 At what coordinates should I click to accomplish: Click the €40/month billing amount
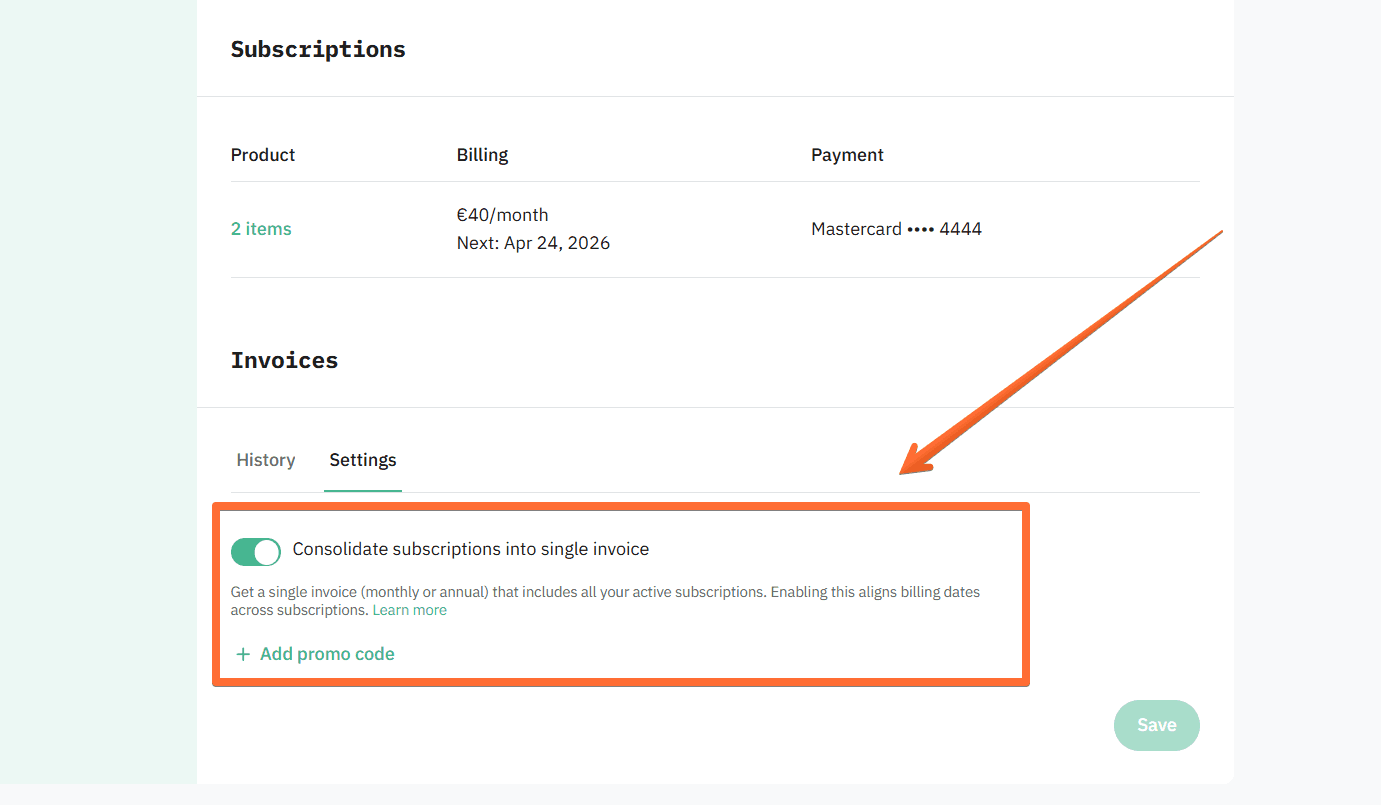coord(502,215)
